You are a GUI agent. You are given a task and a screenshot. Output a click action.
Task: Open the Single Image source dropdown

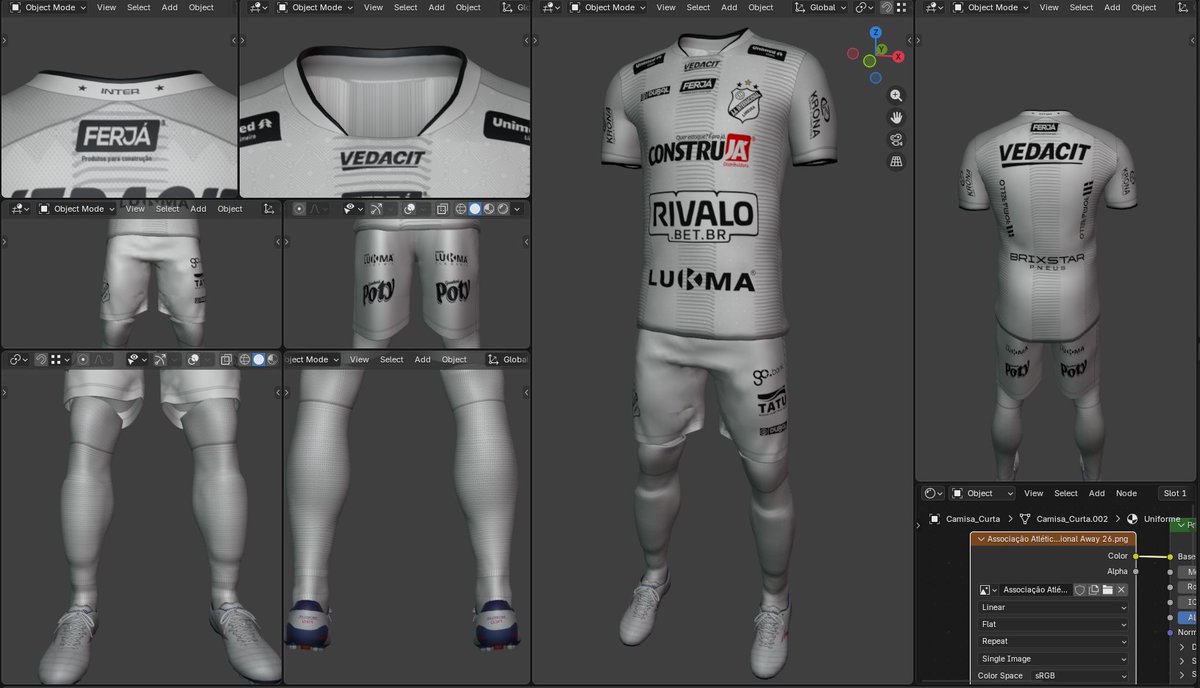click(x=1054, y=659)
